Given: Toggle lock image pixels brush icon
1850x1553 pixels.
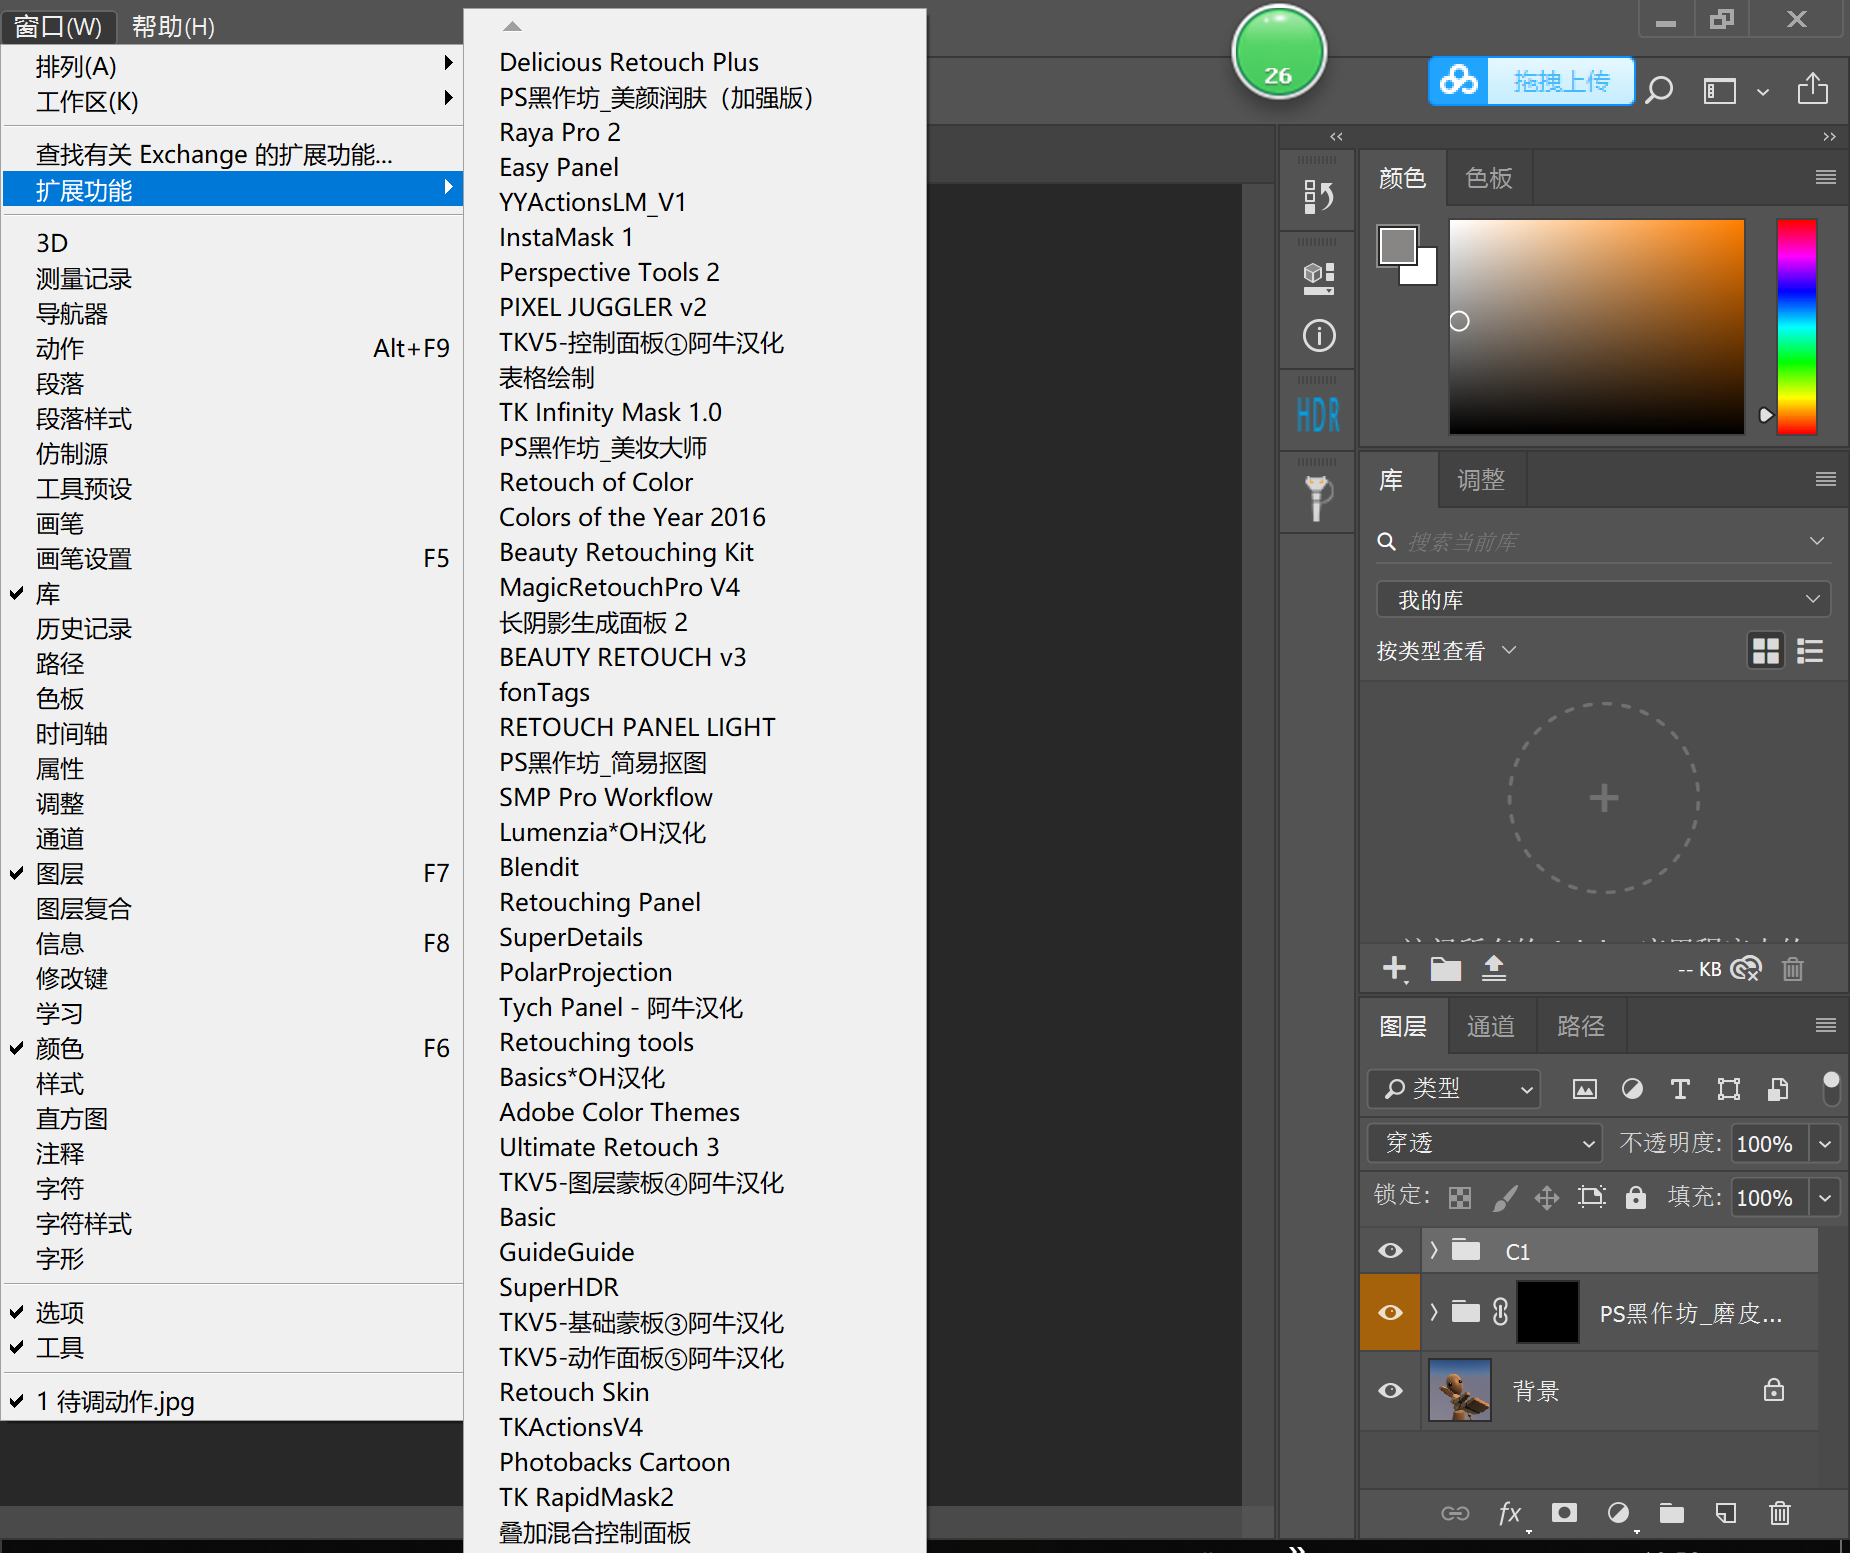Looking at the screenshot, I should [x=1504, y=1197].
